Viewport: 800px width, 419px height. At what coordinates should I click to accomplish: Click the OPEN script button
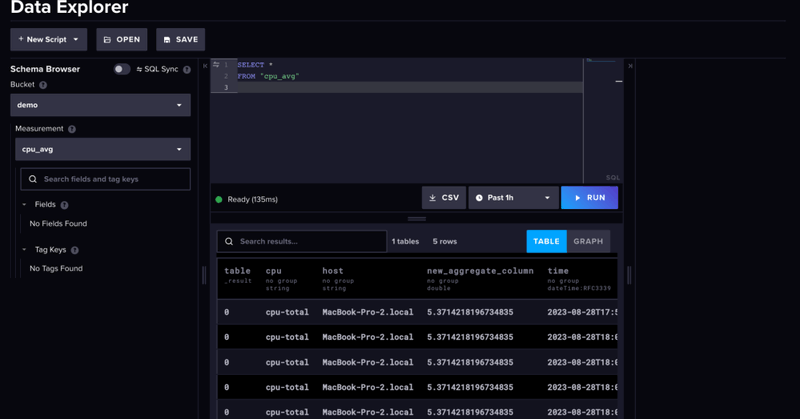click(121, 39)
